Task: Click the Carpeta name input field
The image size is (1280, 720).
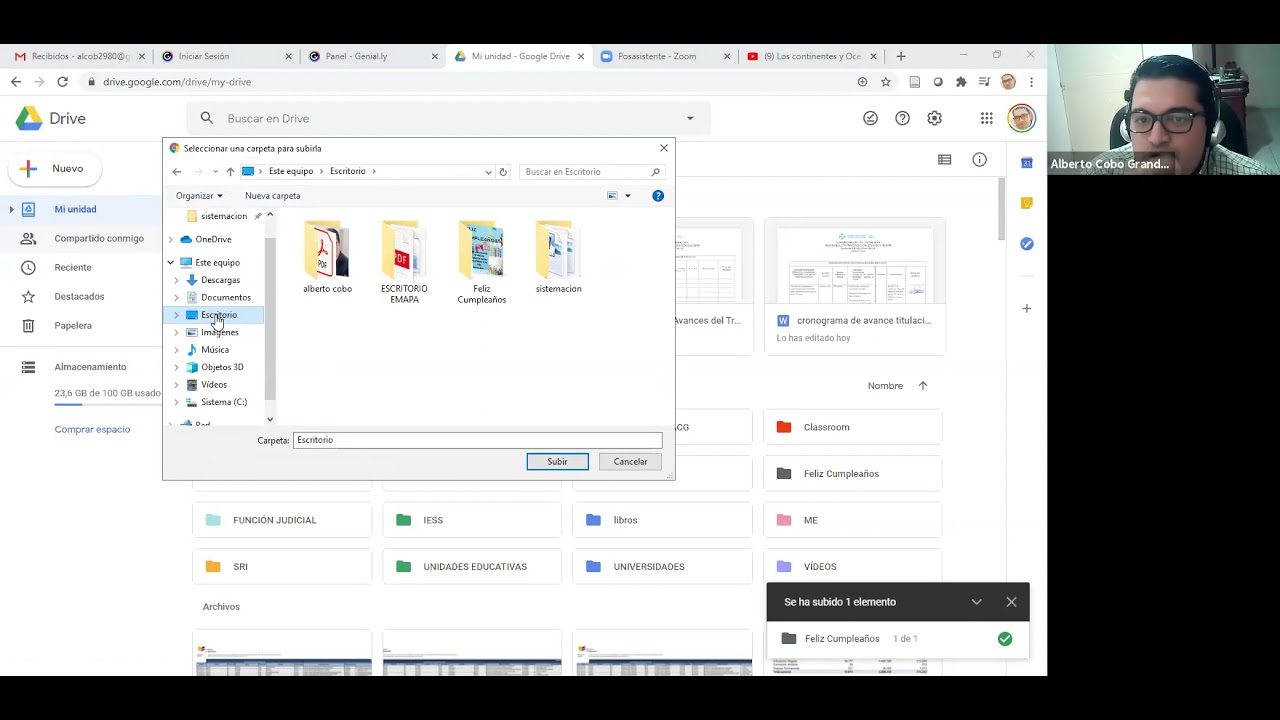Action: [477, 440]
